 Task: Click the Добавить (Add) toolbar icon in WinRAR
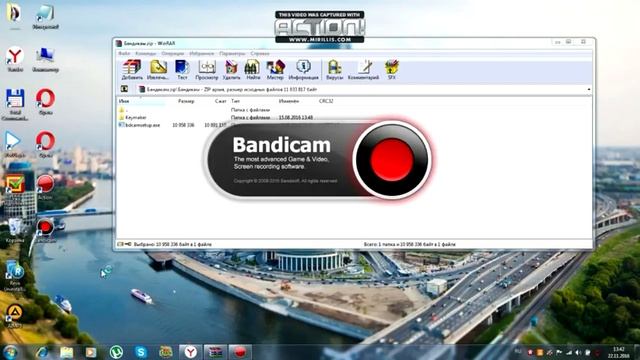click(132, 69)
